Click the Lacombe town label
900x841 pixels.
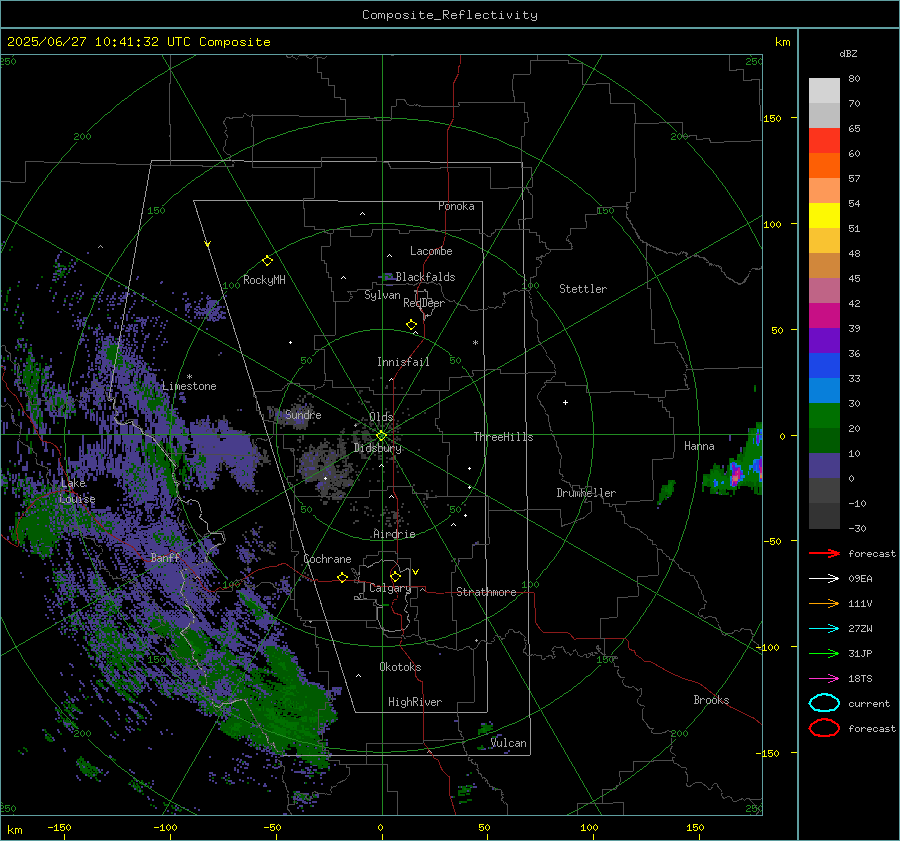[431, 251]
